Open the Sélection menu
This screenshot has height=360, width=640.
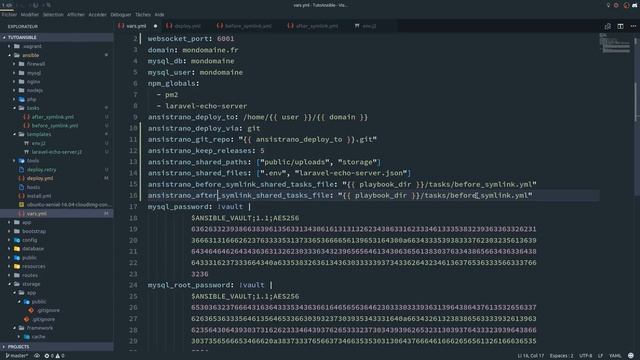point(53,14)
